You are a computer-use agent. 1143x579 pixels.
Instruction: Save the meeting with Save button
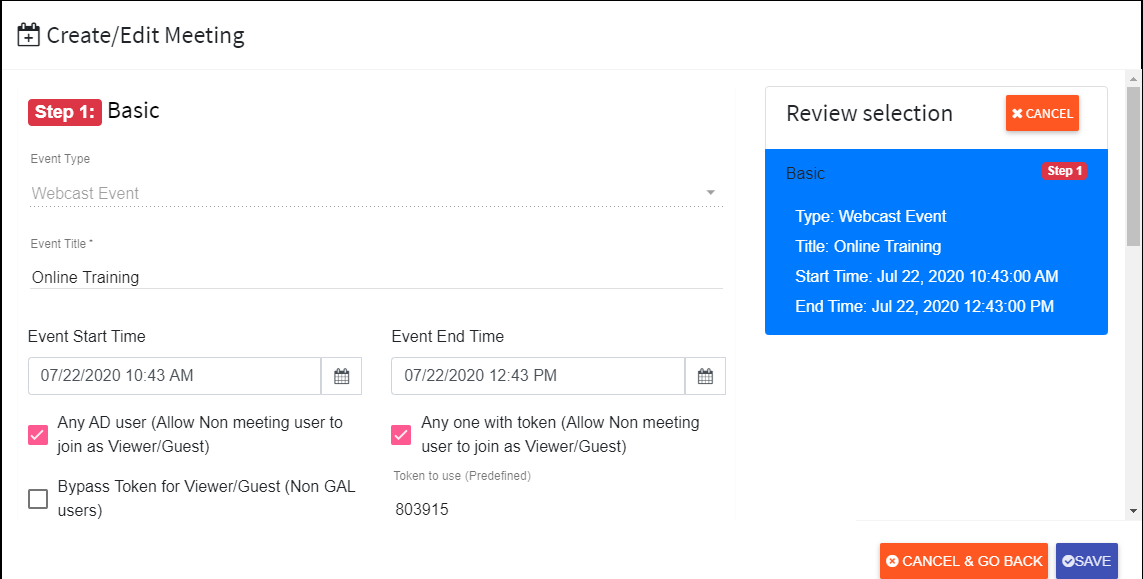(1086, 561)
